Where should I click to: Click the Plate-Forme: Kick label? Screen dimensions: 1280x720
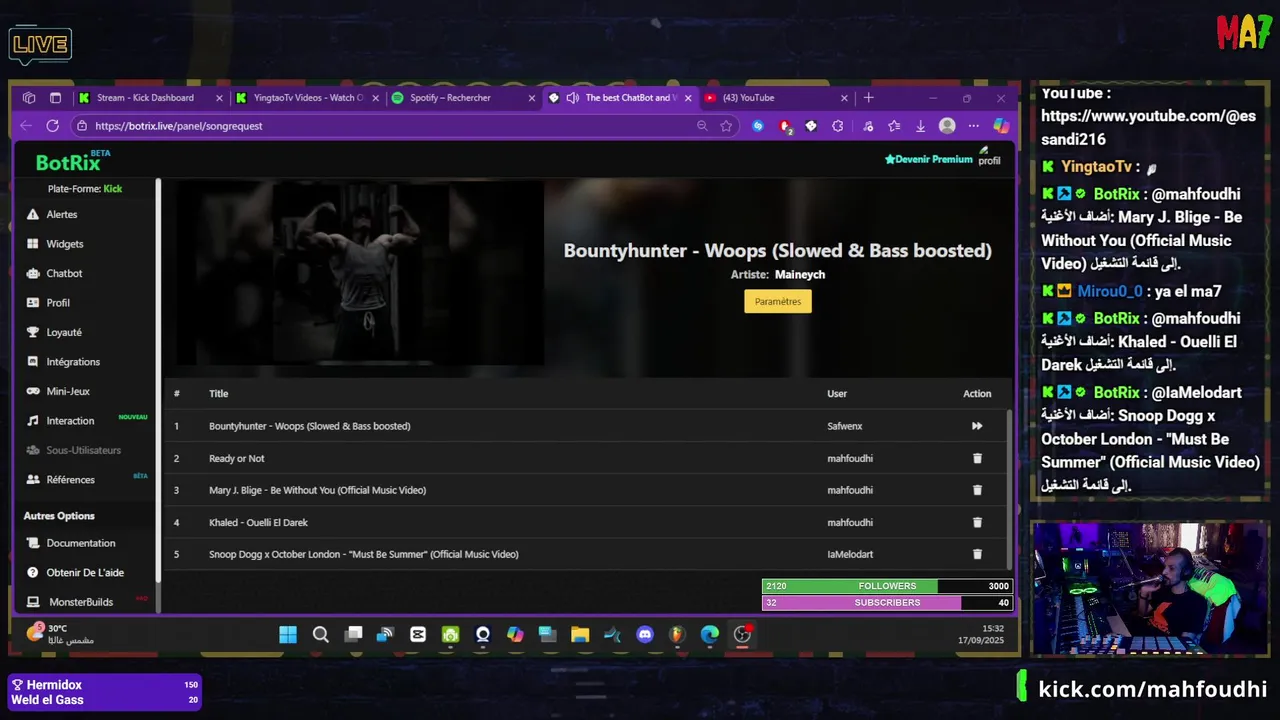pos(85,189)
